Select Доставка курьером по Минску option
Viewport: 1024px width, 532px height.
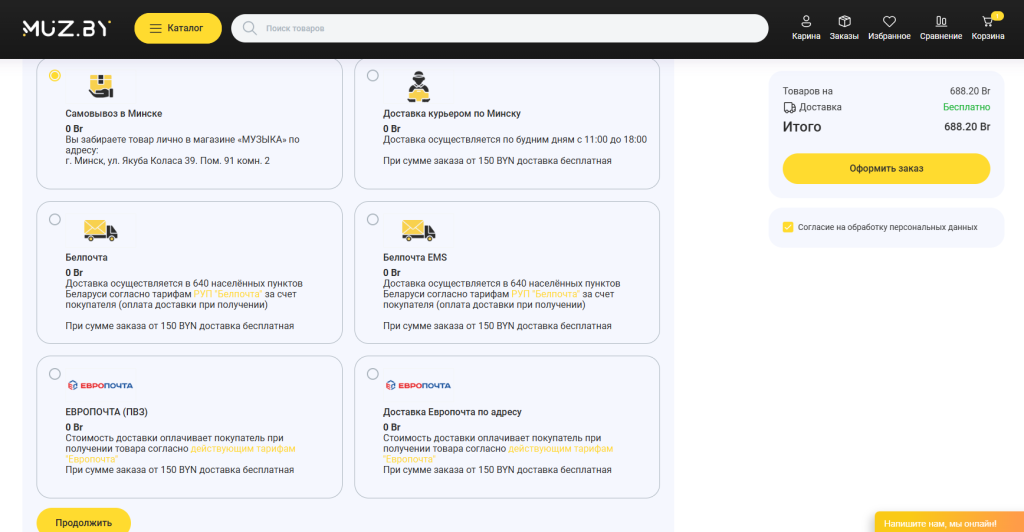(x=372, y=76)
